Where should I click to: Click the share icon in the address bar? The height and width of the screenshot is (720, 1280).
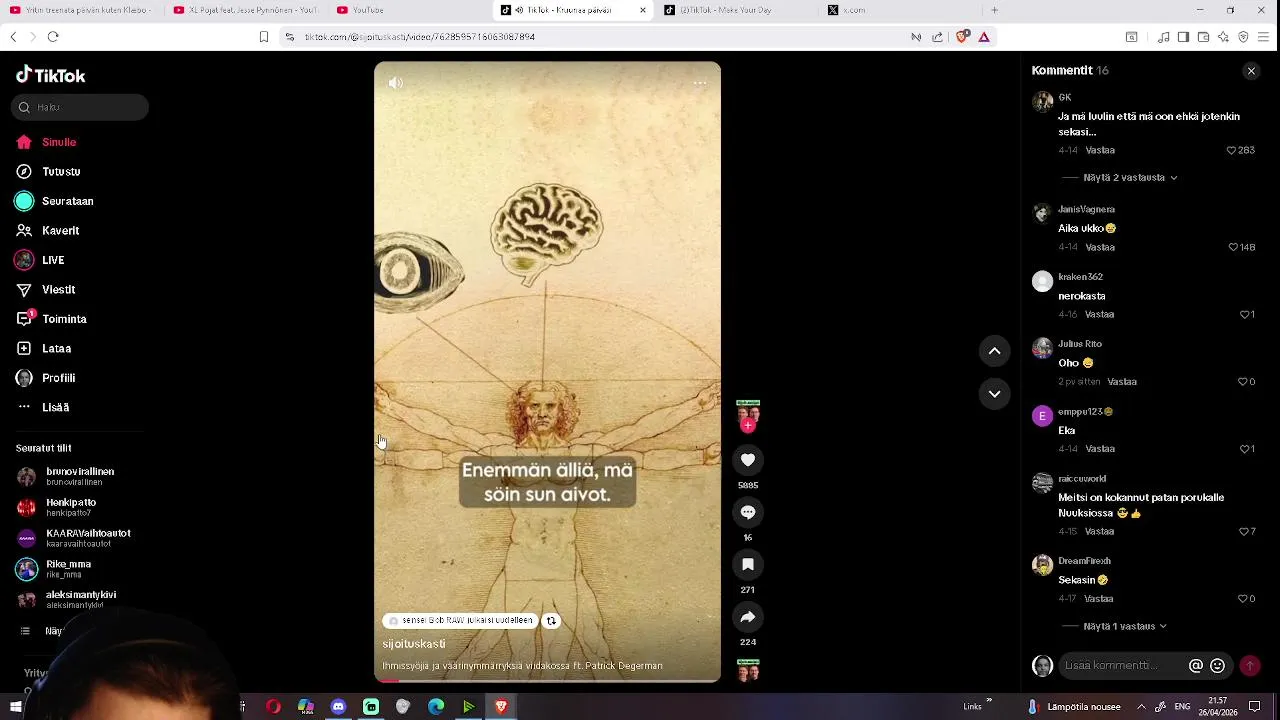click(x=937, y=37)
